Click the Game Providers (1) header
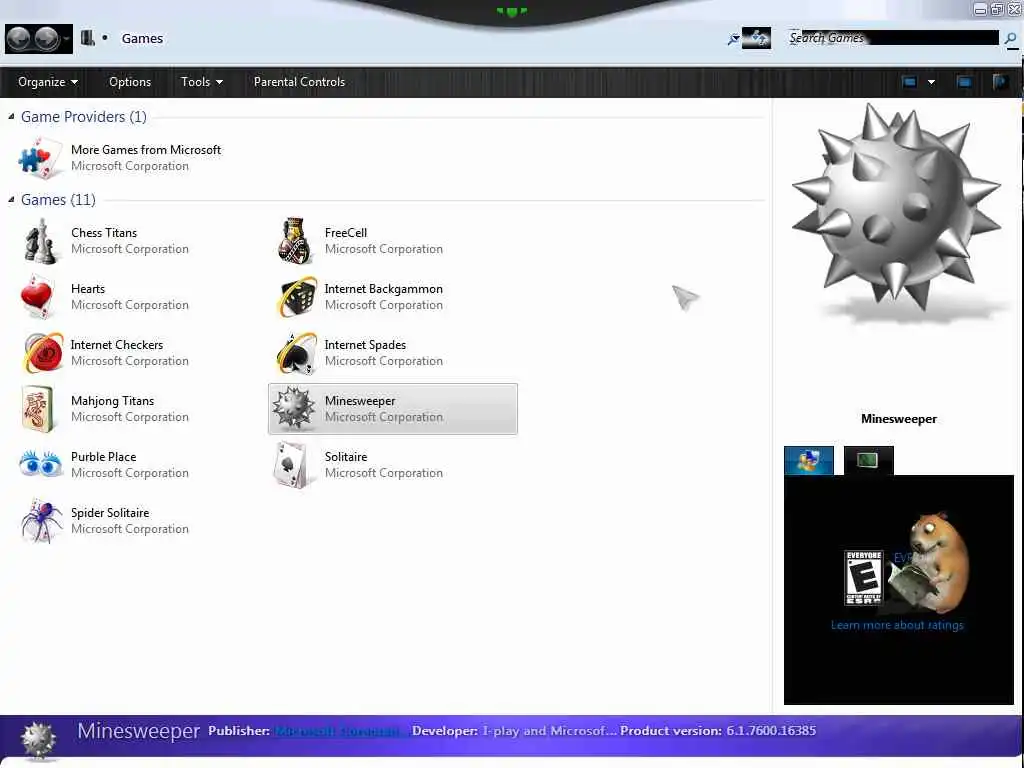The image size is (1024, 768). tap(84, 116)
